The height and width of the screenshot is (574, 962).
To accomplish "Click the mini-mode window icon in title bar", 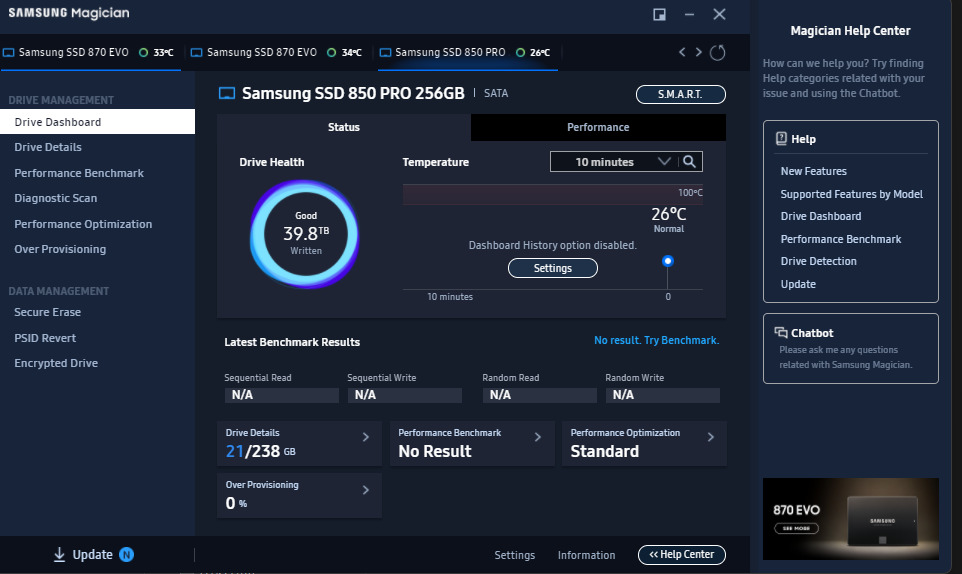I will (660, 14).
